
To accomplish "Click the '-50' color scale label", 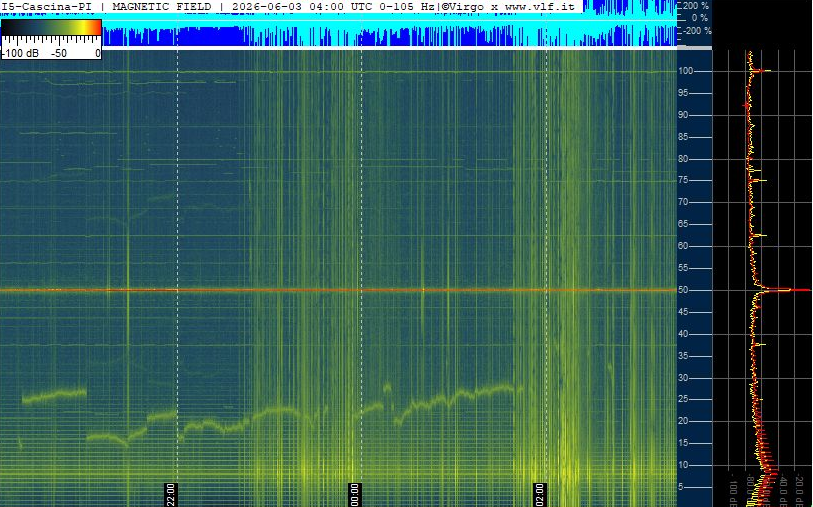I will (x=59, y=53).
